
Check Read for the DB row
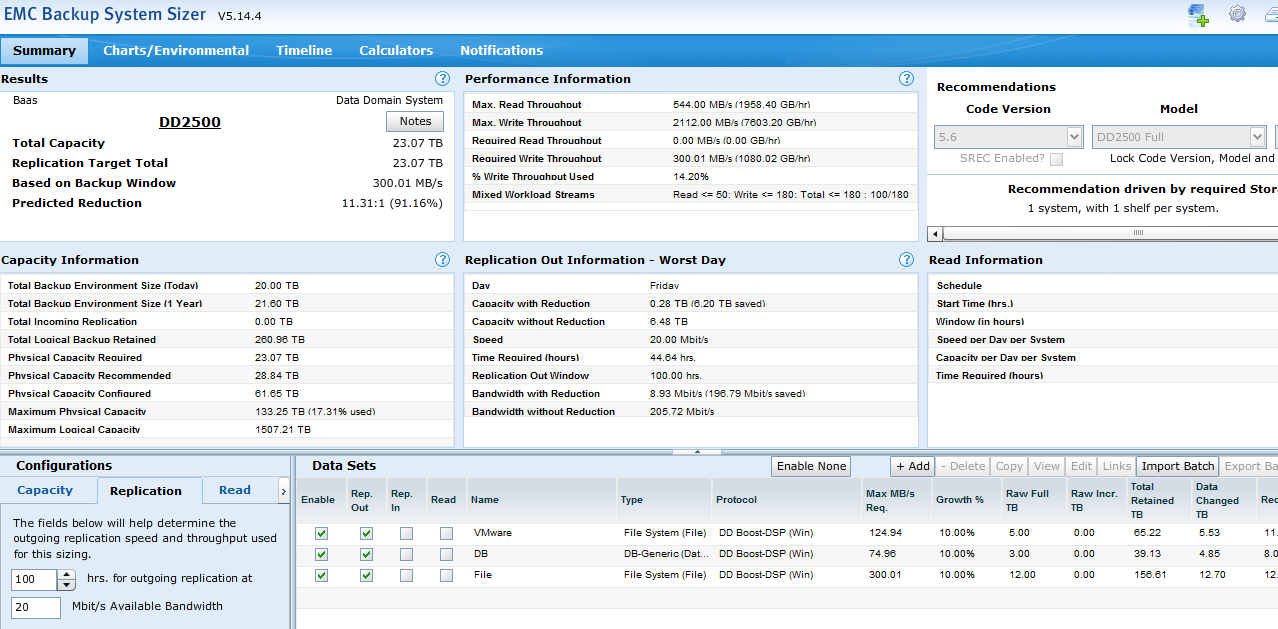pos(446,554)
